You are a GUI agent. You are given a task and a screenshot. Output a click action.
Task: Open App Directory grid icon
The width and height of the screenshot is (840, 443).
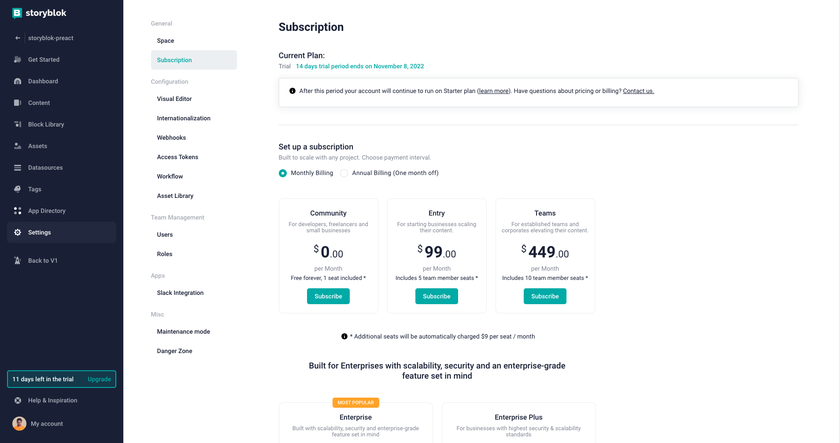click(18, 211)
